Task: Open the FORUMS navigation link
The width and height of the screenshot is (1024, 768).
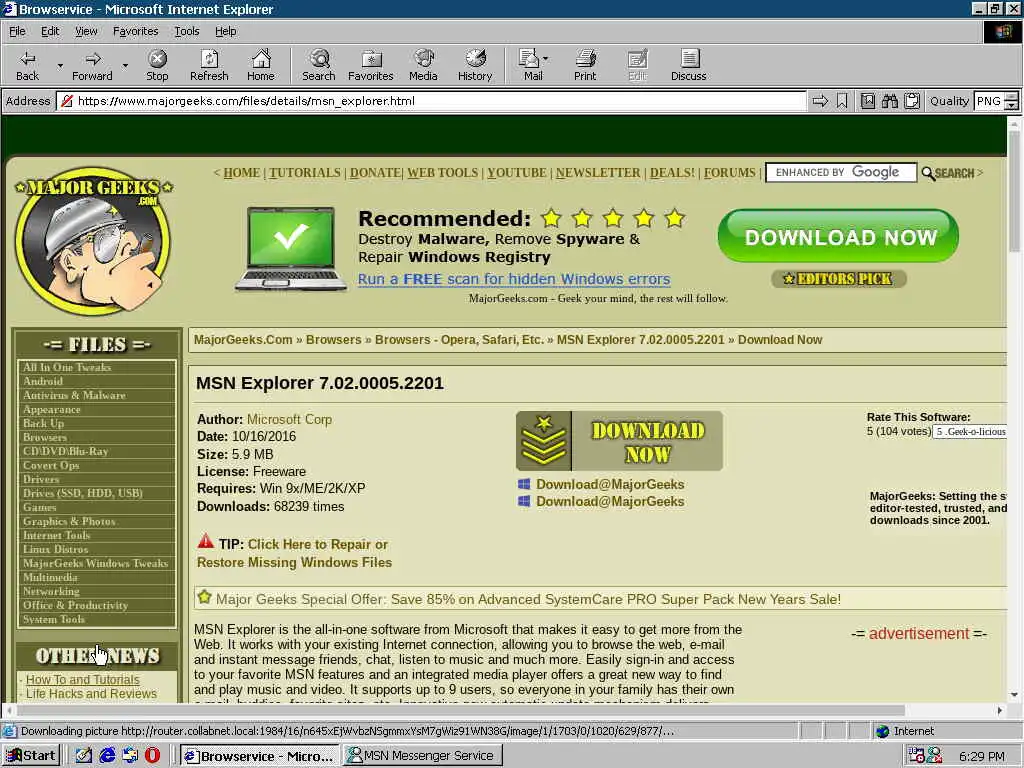Action: pyautogui.click(x=729, y=173)
